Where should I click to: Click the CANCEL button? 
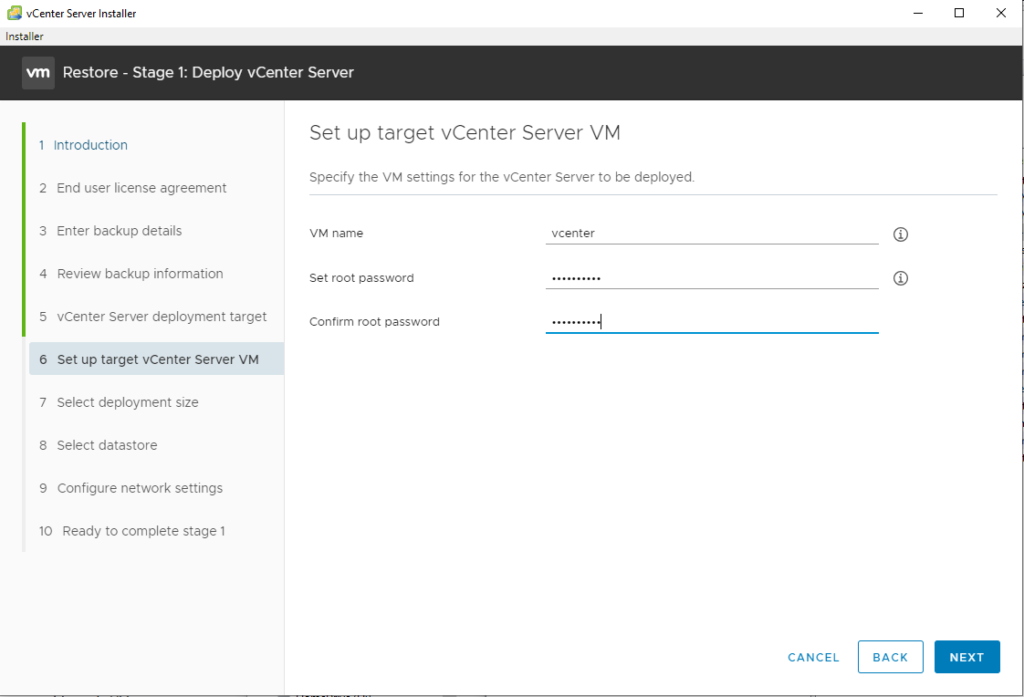click(x=813, y=657)
